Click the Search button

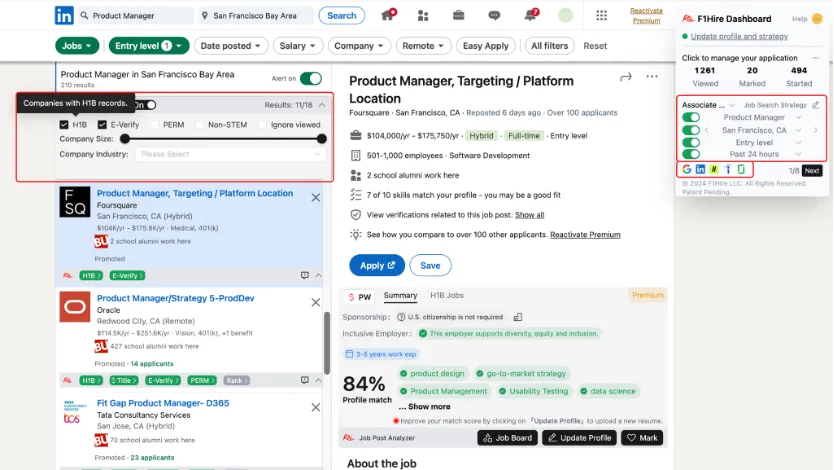pos(341,15)
